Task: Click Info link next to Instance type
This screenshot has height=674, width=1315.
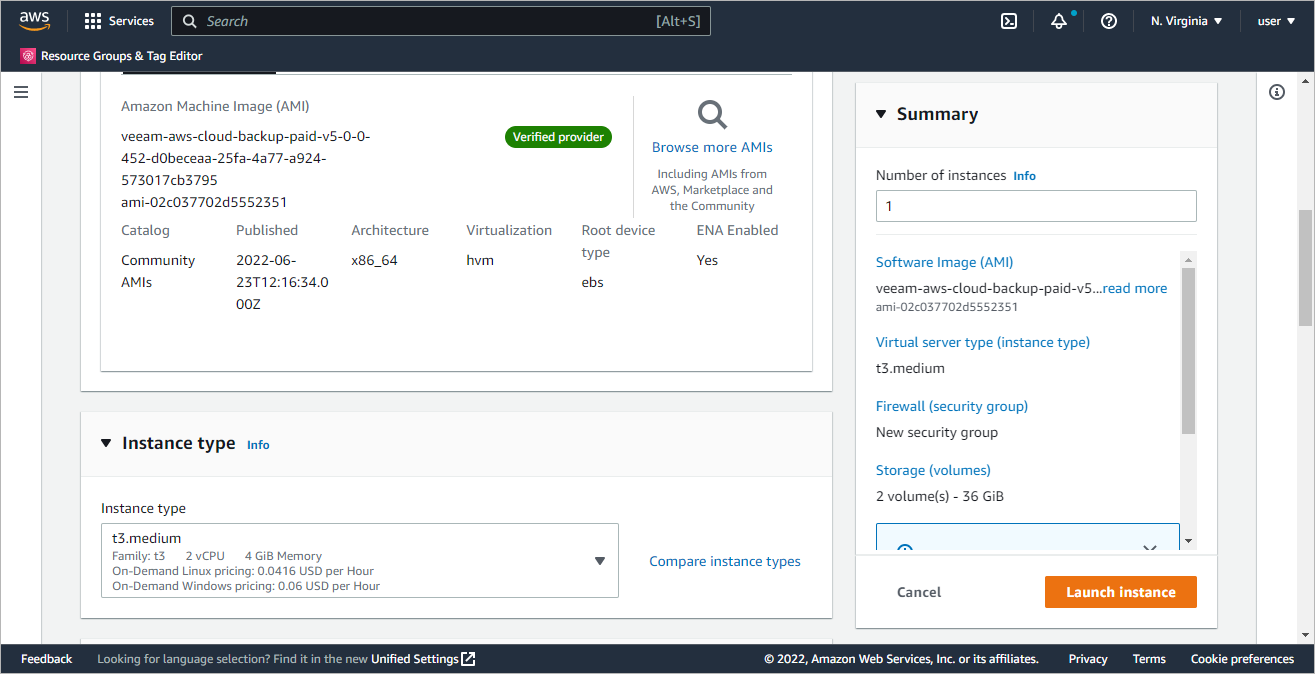Action: pos(258,445)
